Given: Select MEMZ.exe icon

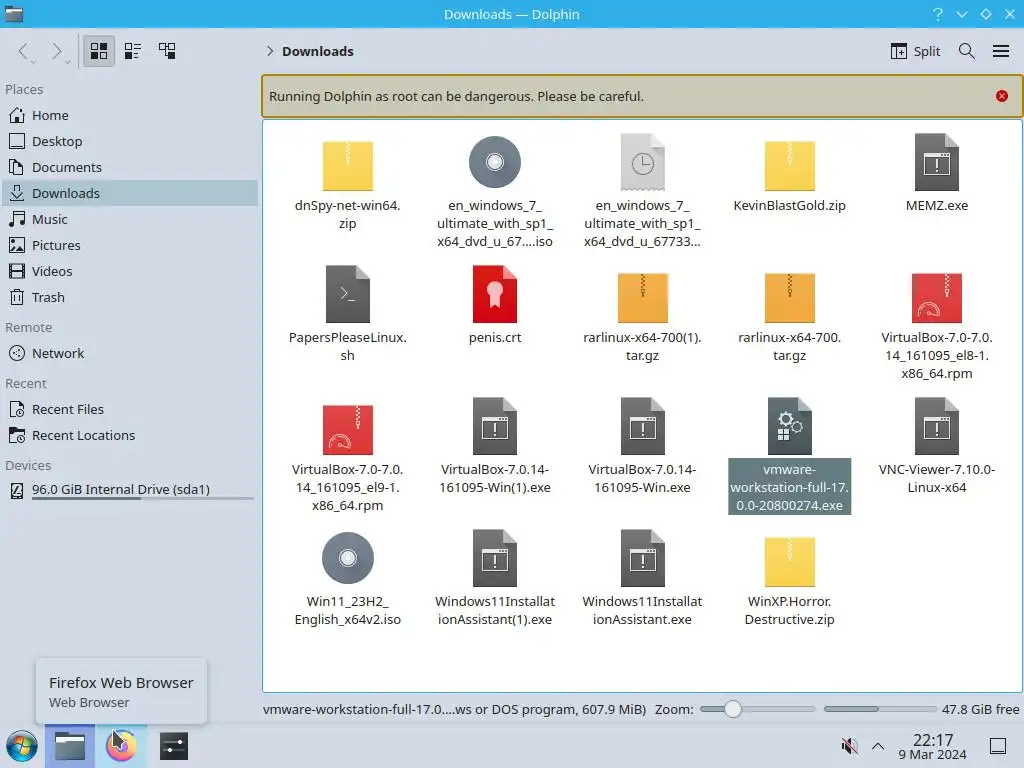Looking at the screenshot, I should click(x=936, y=162).
